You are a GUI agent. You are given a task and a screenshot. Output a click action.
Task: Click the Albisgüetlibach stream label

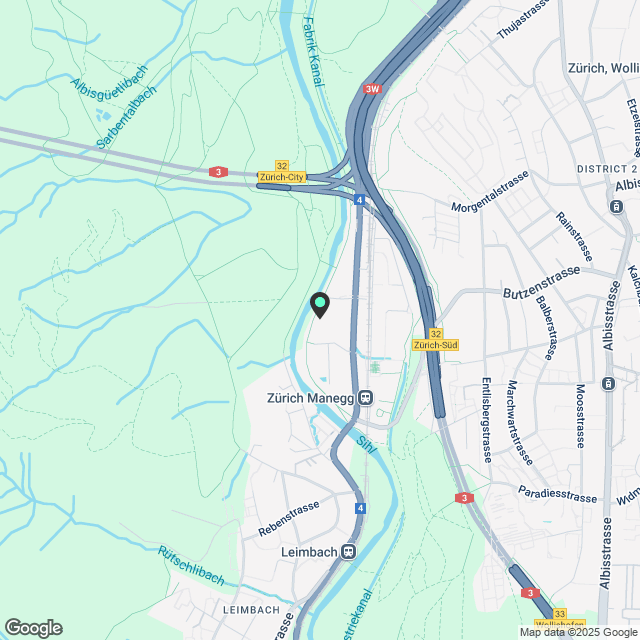[x=109, y=82]
